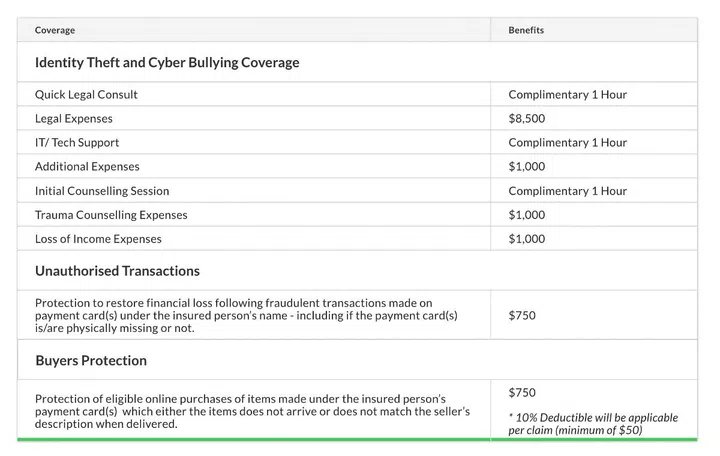Select the Identity Theft and Cyber Bullying Coverage heading
The height and width of the screenshot is (456, 720).
coord(167,62)
